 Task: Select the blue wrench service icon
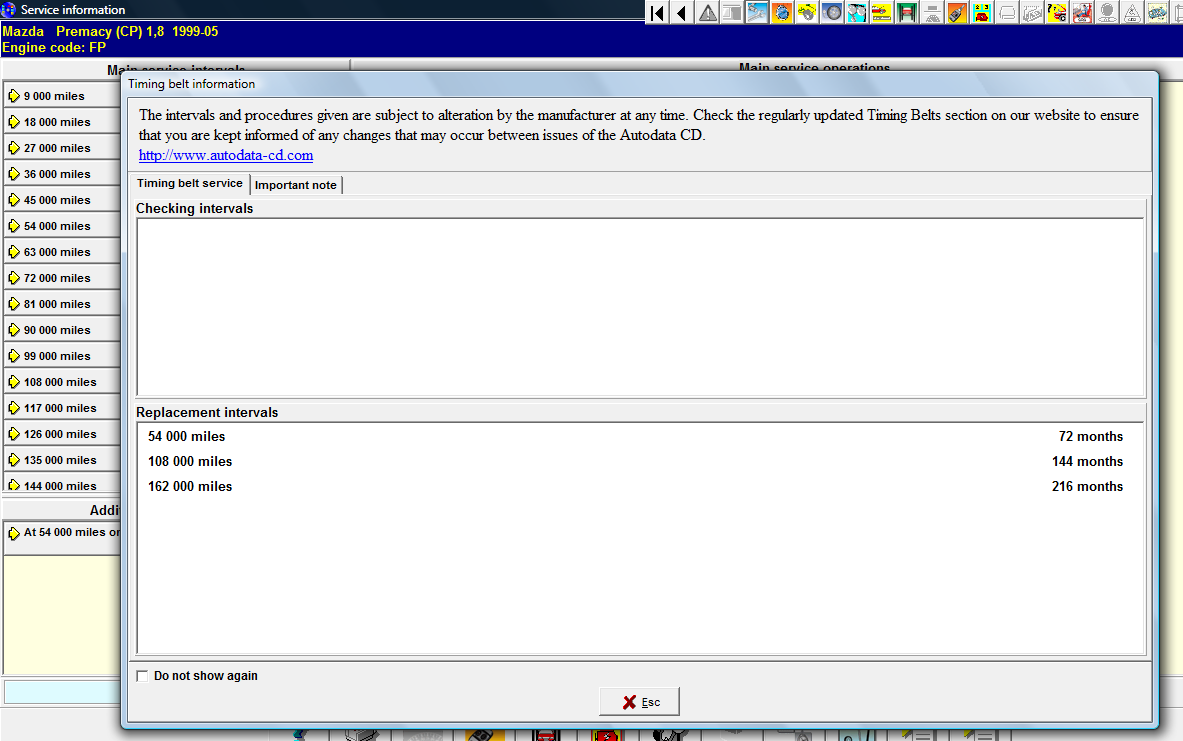click(x=757, y=13)
